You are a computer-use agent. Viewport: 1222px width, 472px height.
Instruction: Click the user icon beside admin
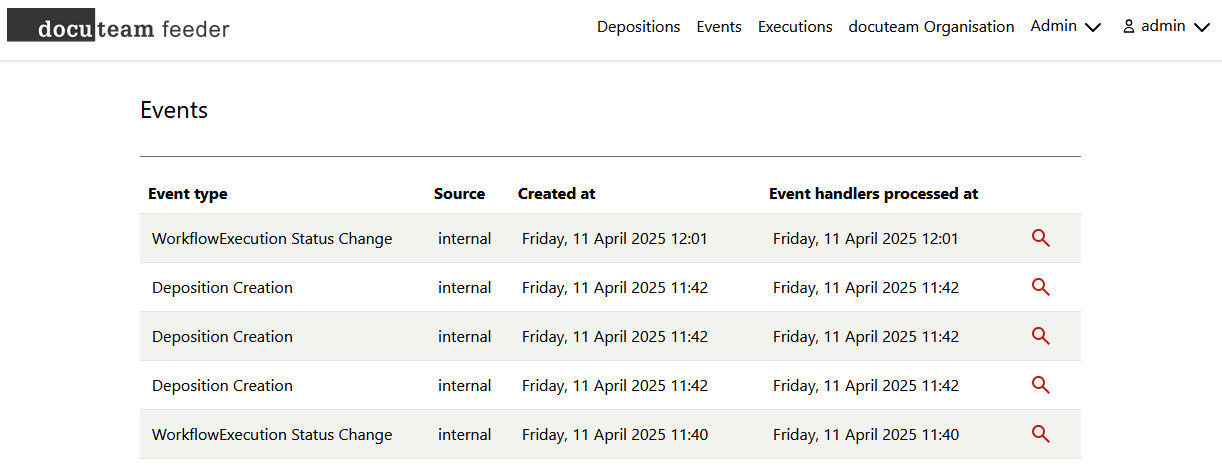[1129, 27]
